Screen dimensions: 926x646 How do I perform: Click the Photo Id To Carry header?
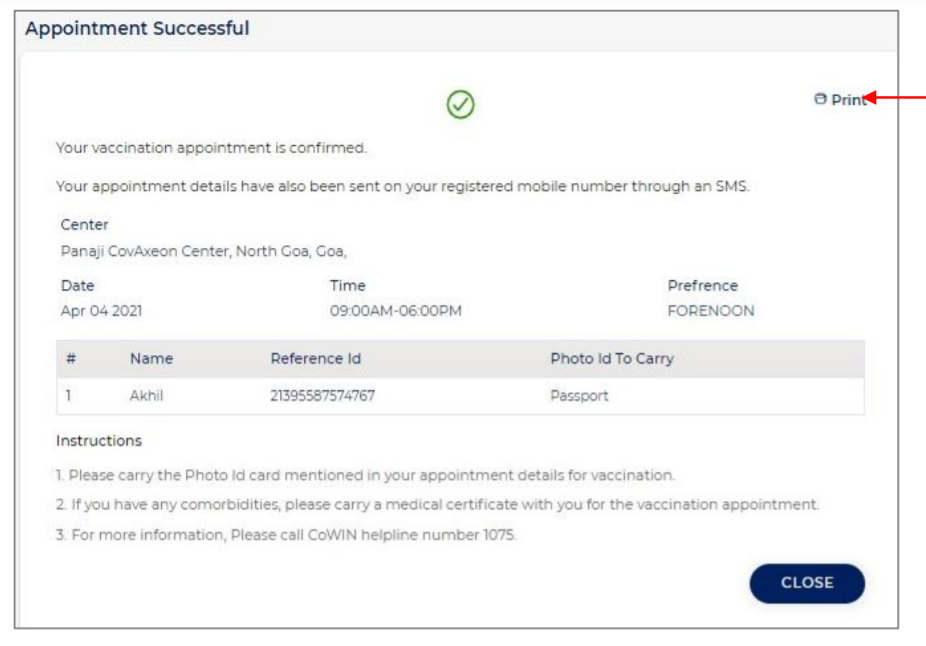611,358
